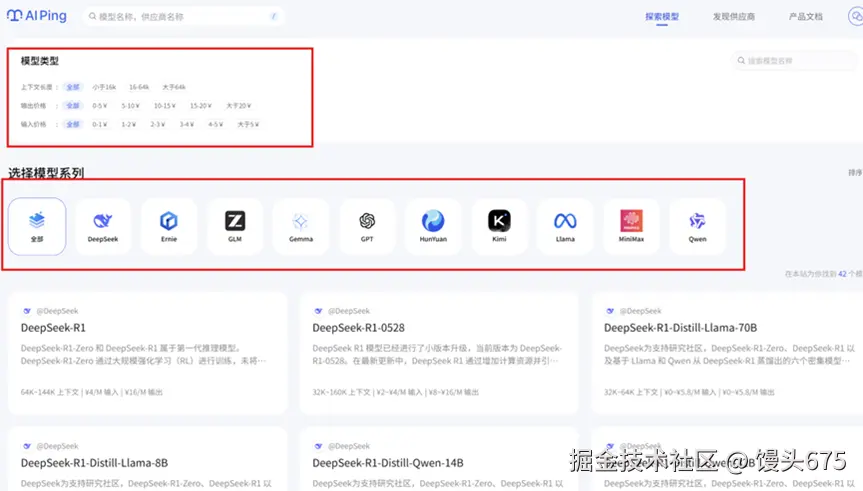Filter output price to 15-20¥
The height and width of the screenshot is (491, 863).
pyautogui.click(x=201, y=106)
